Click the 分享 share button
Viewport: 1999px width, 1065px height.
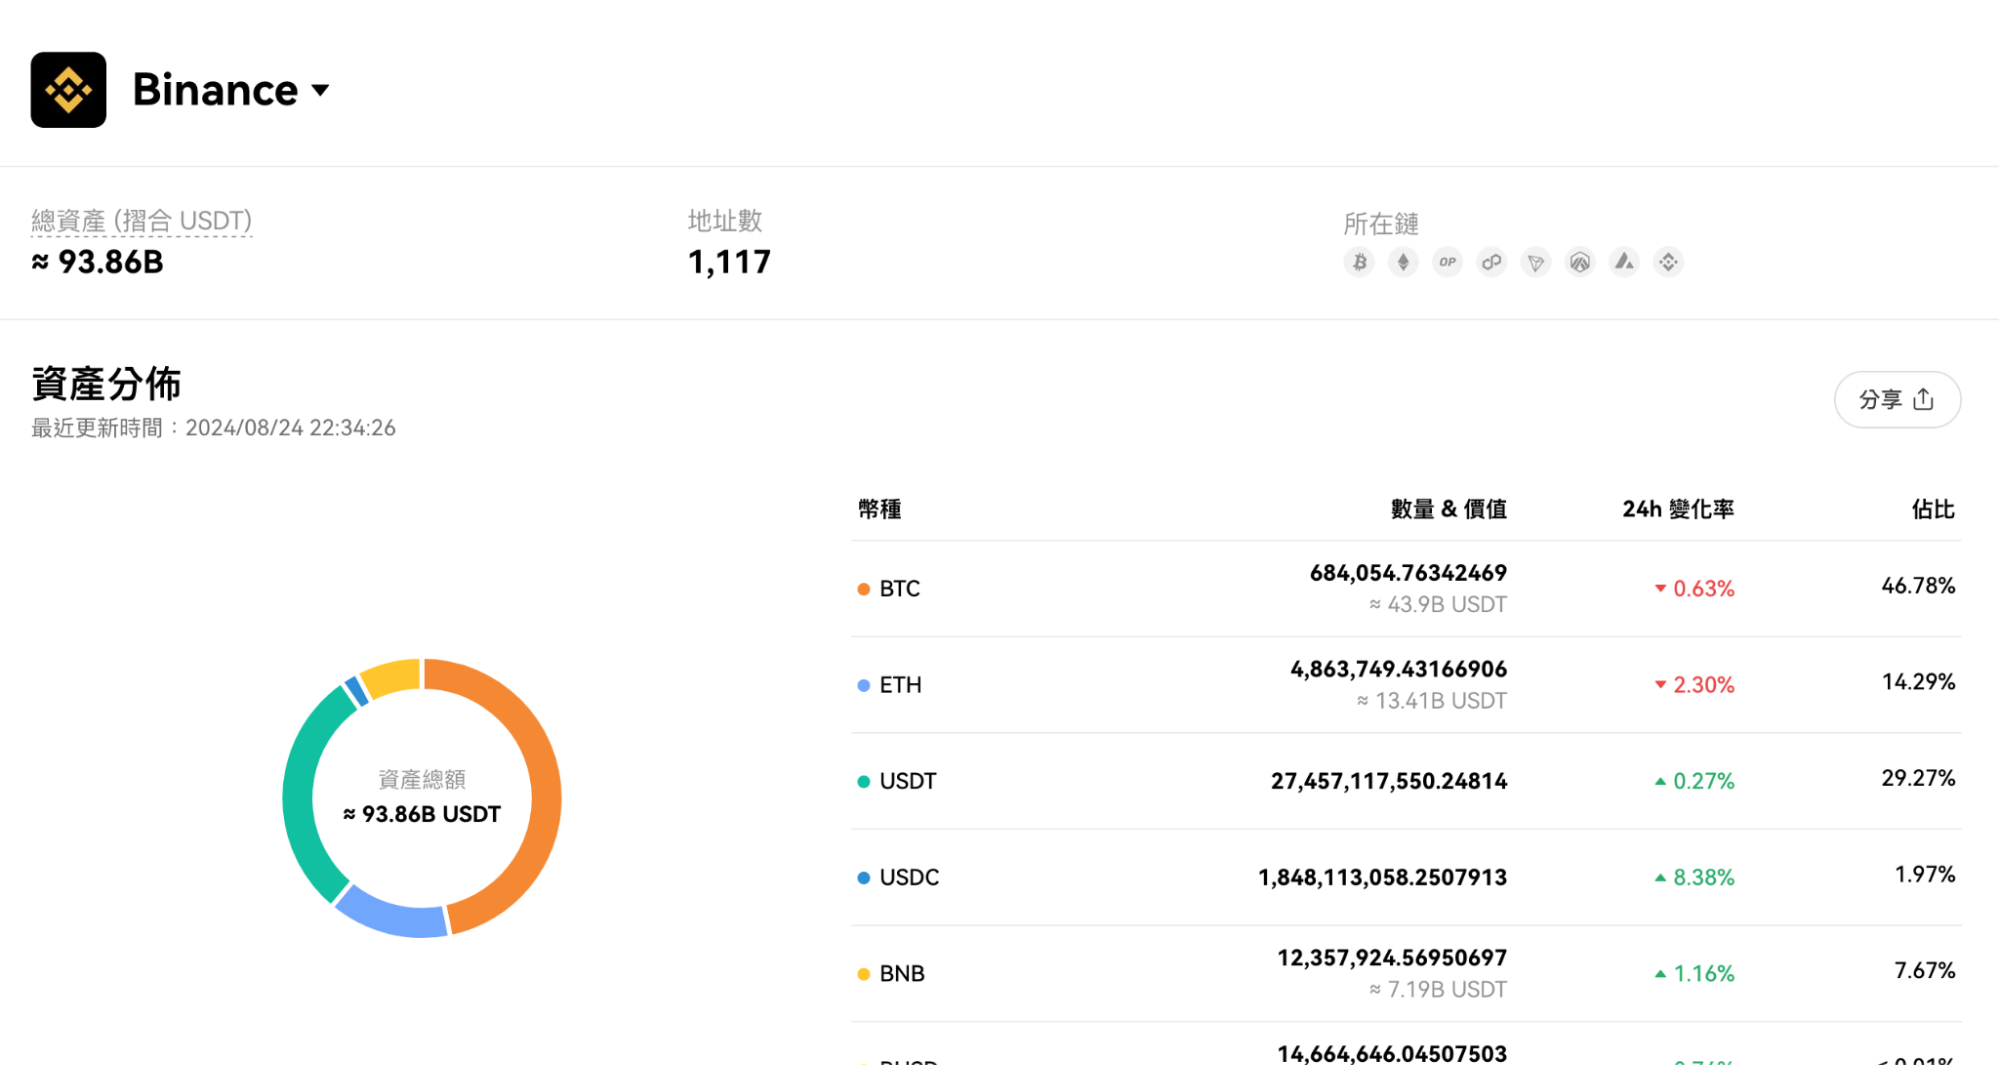pos(1897,400)
